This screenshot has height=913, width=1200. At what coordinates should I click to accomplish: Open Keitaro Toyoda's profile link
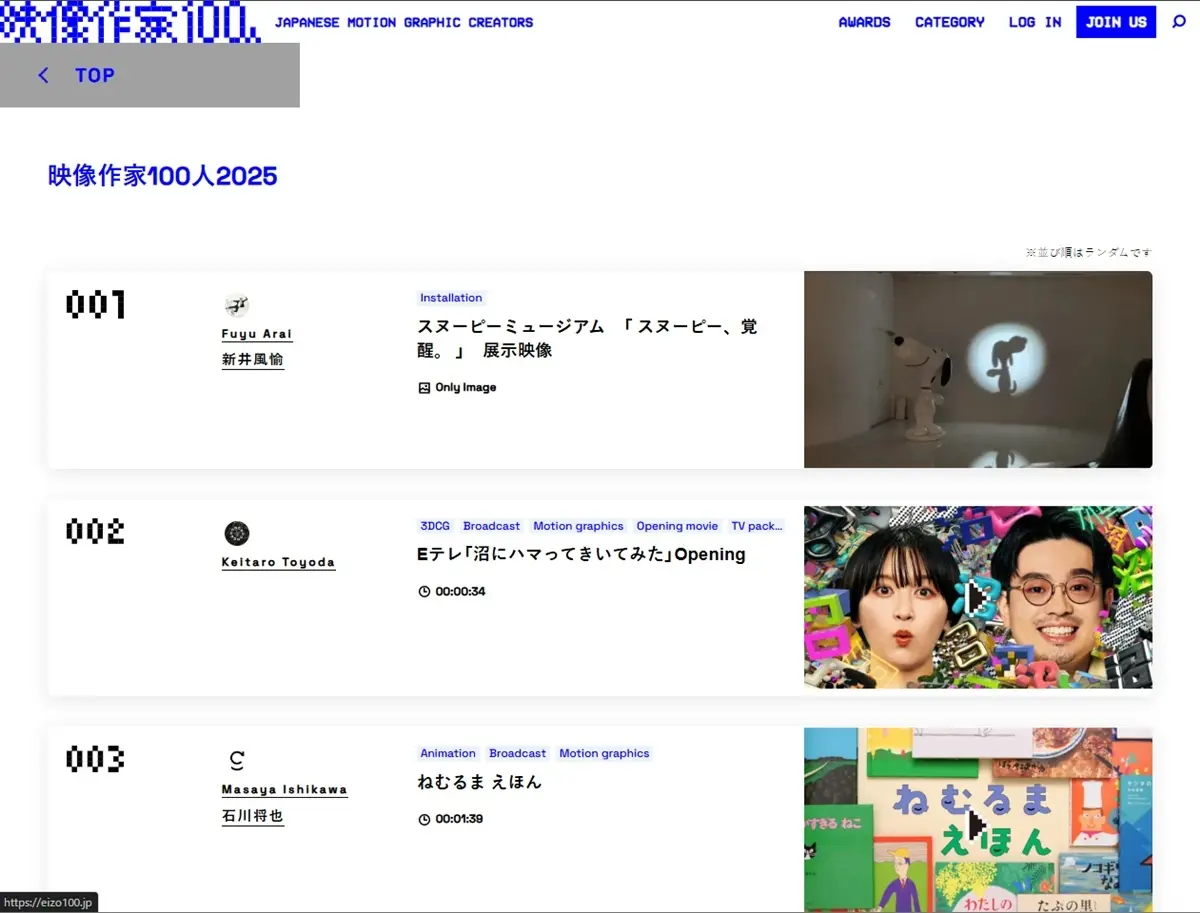[278, 561]
